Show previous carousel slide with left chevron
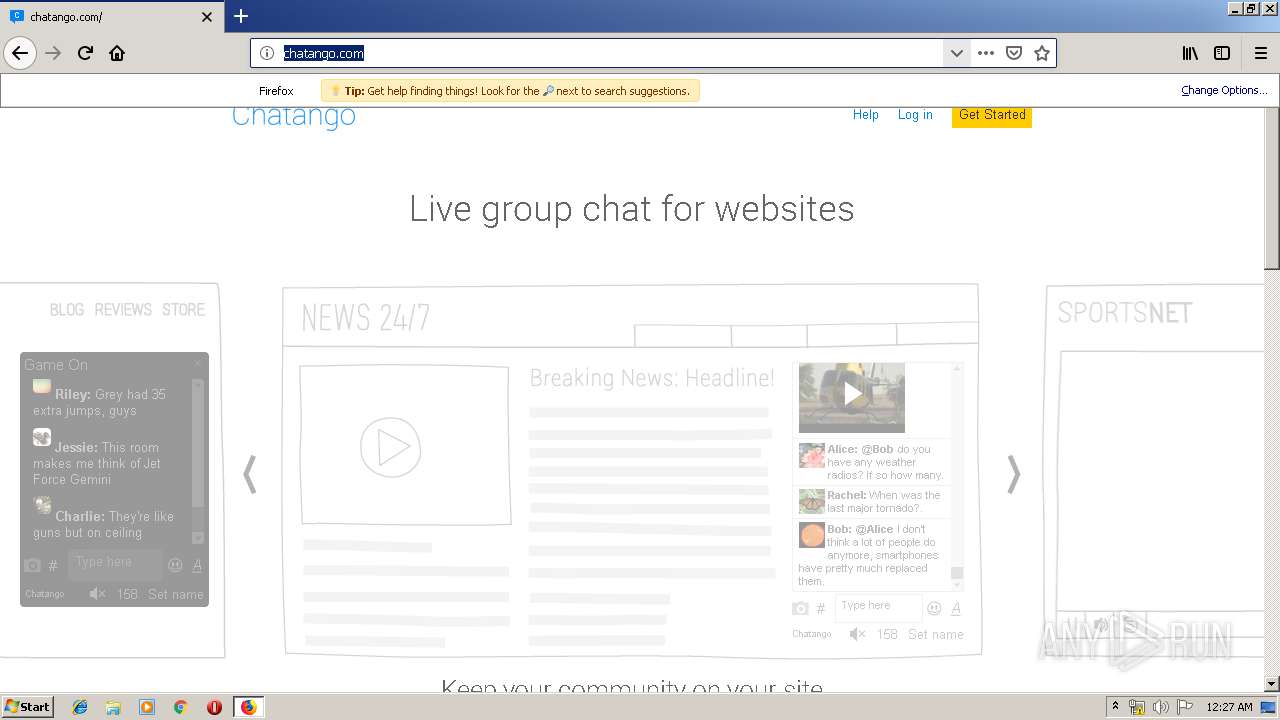This screenshot has height=720, width=1280. coord(250,474)
